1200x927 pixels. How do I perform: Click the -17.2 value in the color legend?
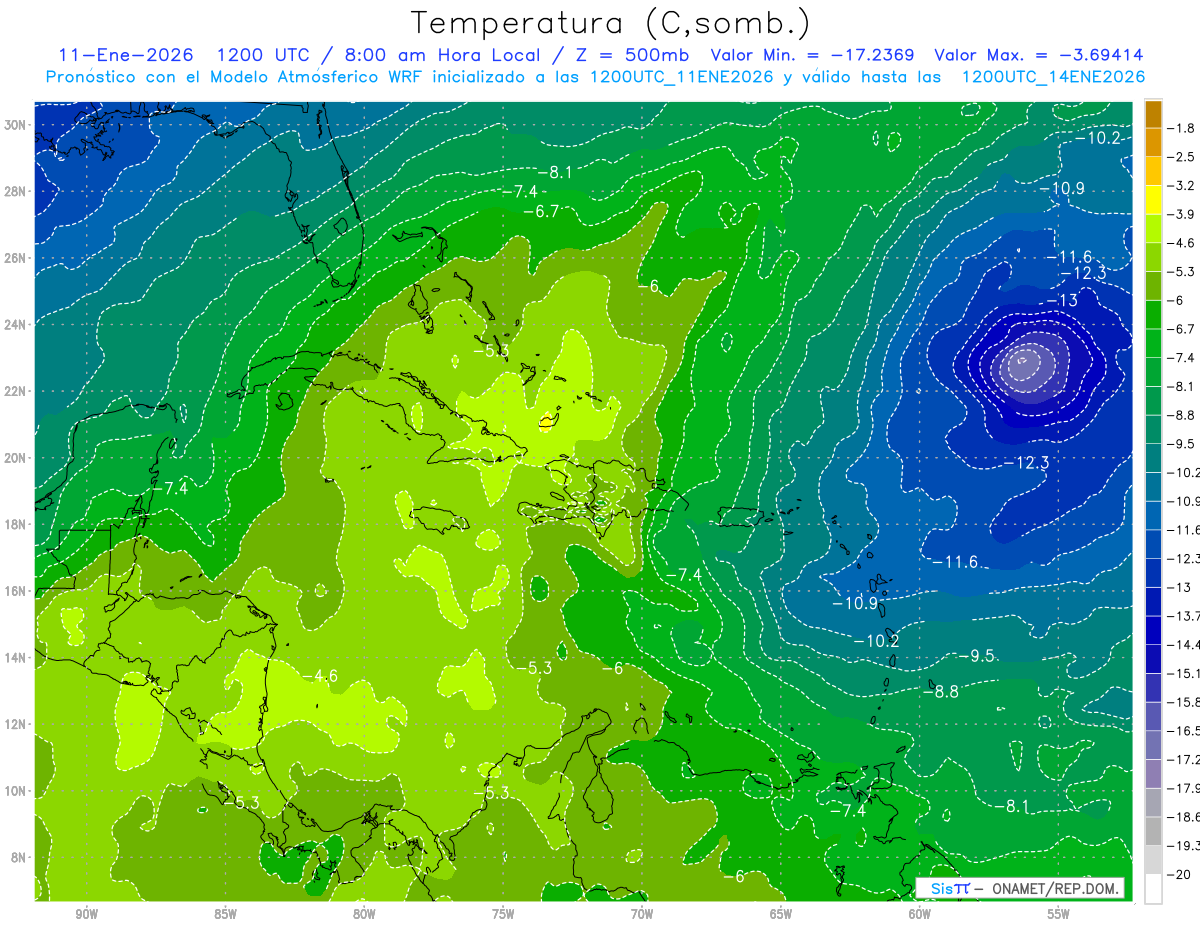point(1183,759)
